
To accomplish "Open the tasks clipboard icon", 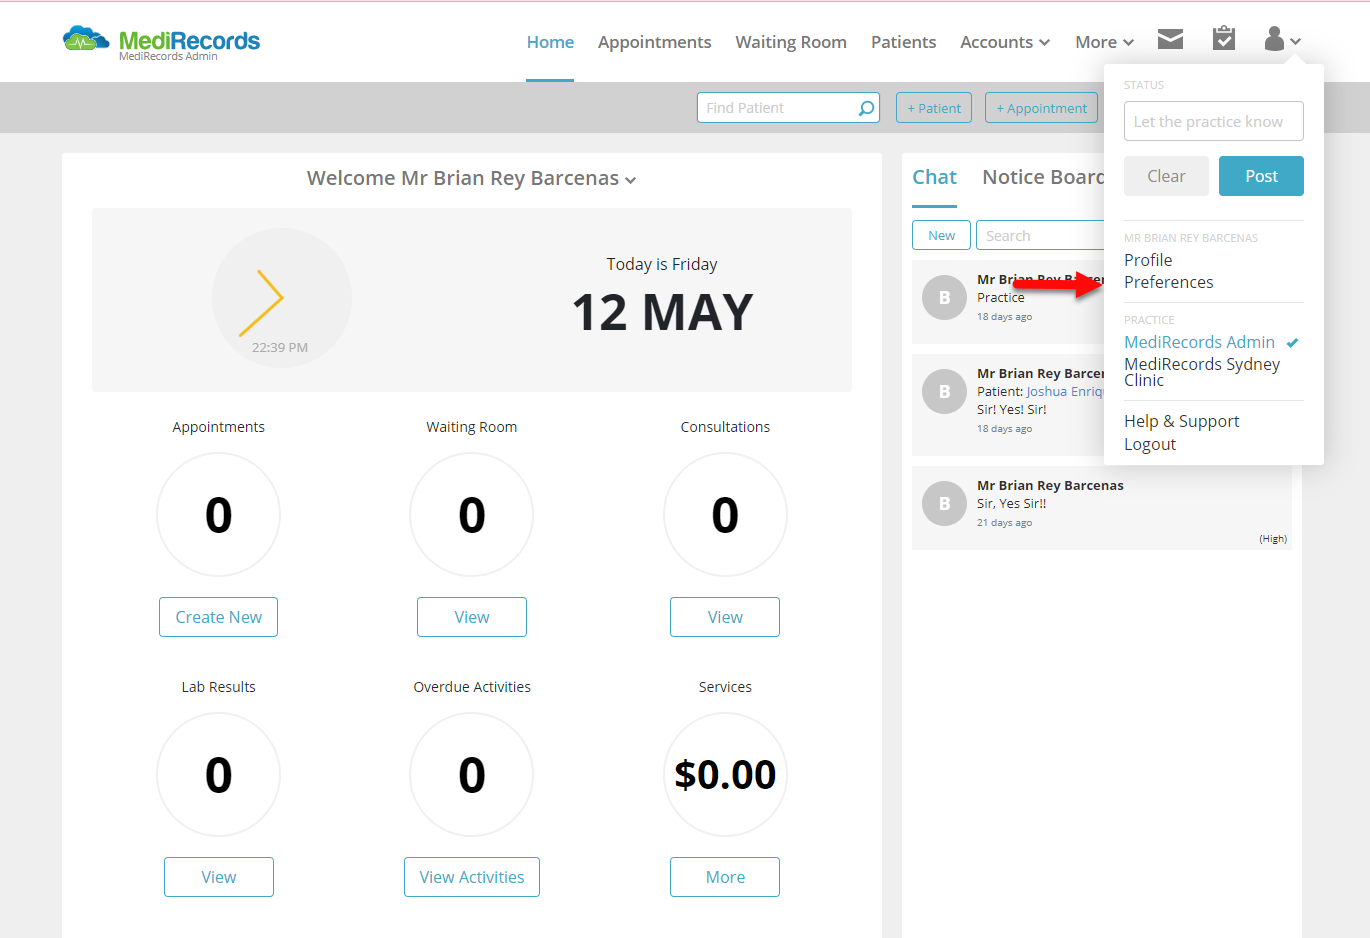I will (1224, 38).
